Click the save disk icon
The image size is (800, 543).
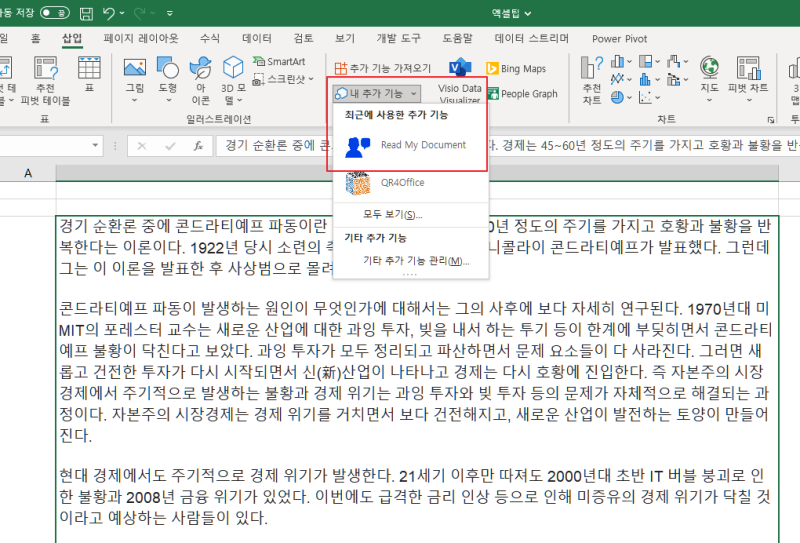pos(87,13)
